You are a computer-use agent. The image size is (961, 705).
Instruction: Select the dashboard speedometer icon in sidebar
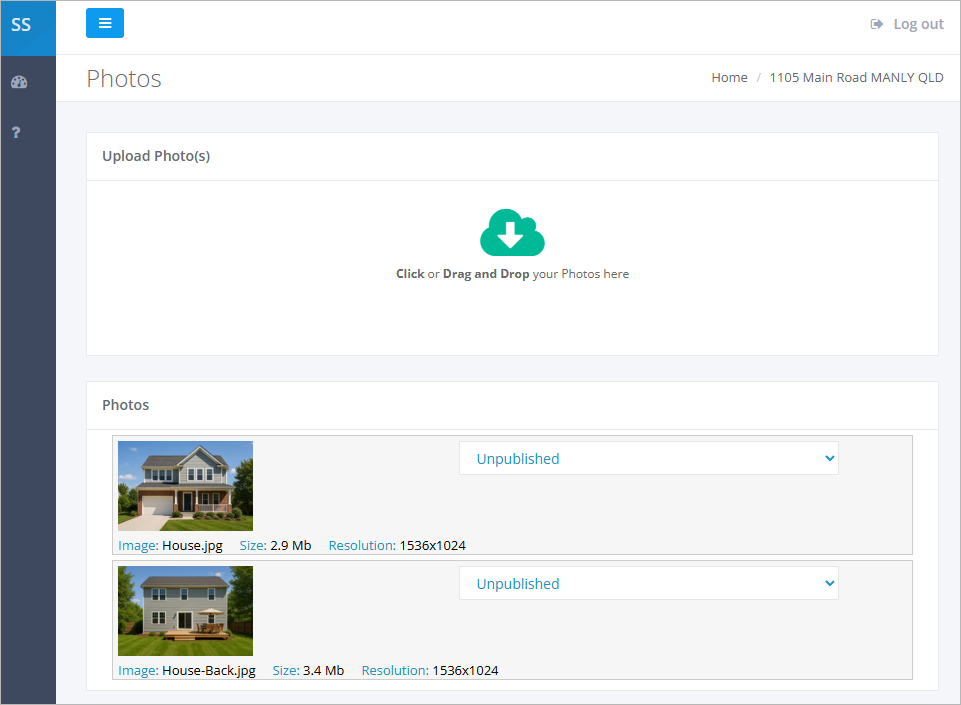point(18,81)
